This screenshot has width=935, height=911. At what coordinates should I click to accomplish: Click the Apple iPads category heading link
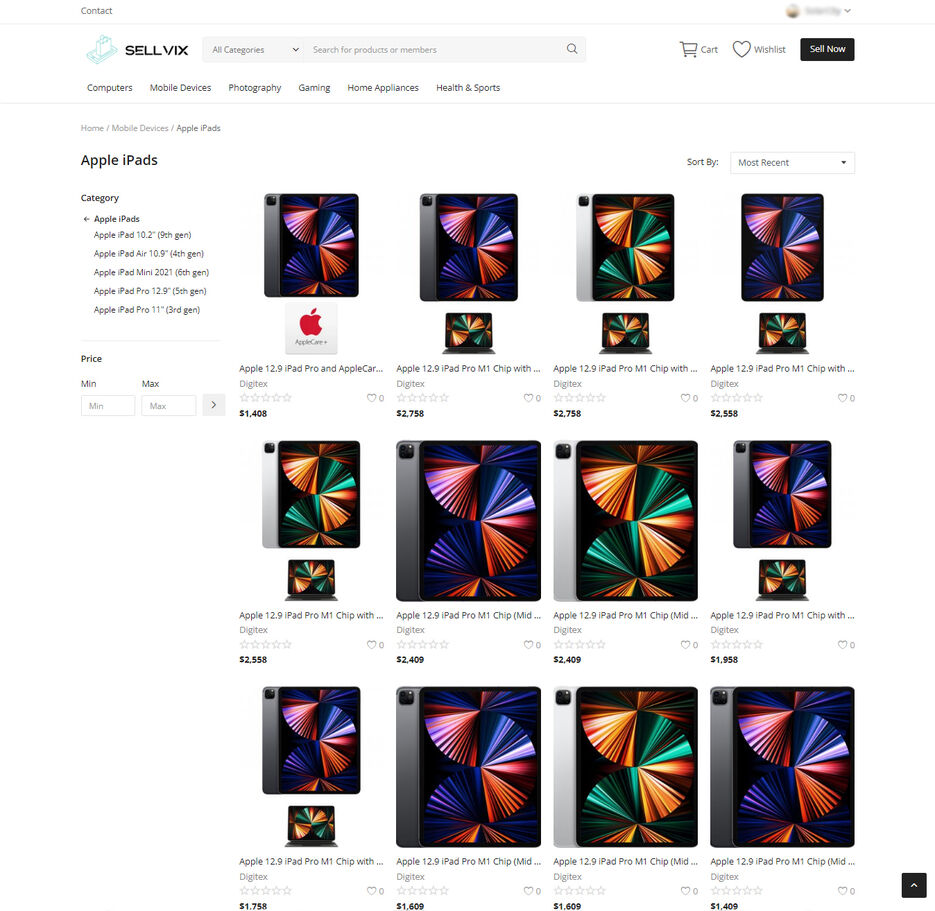(x=117, y=219)
